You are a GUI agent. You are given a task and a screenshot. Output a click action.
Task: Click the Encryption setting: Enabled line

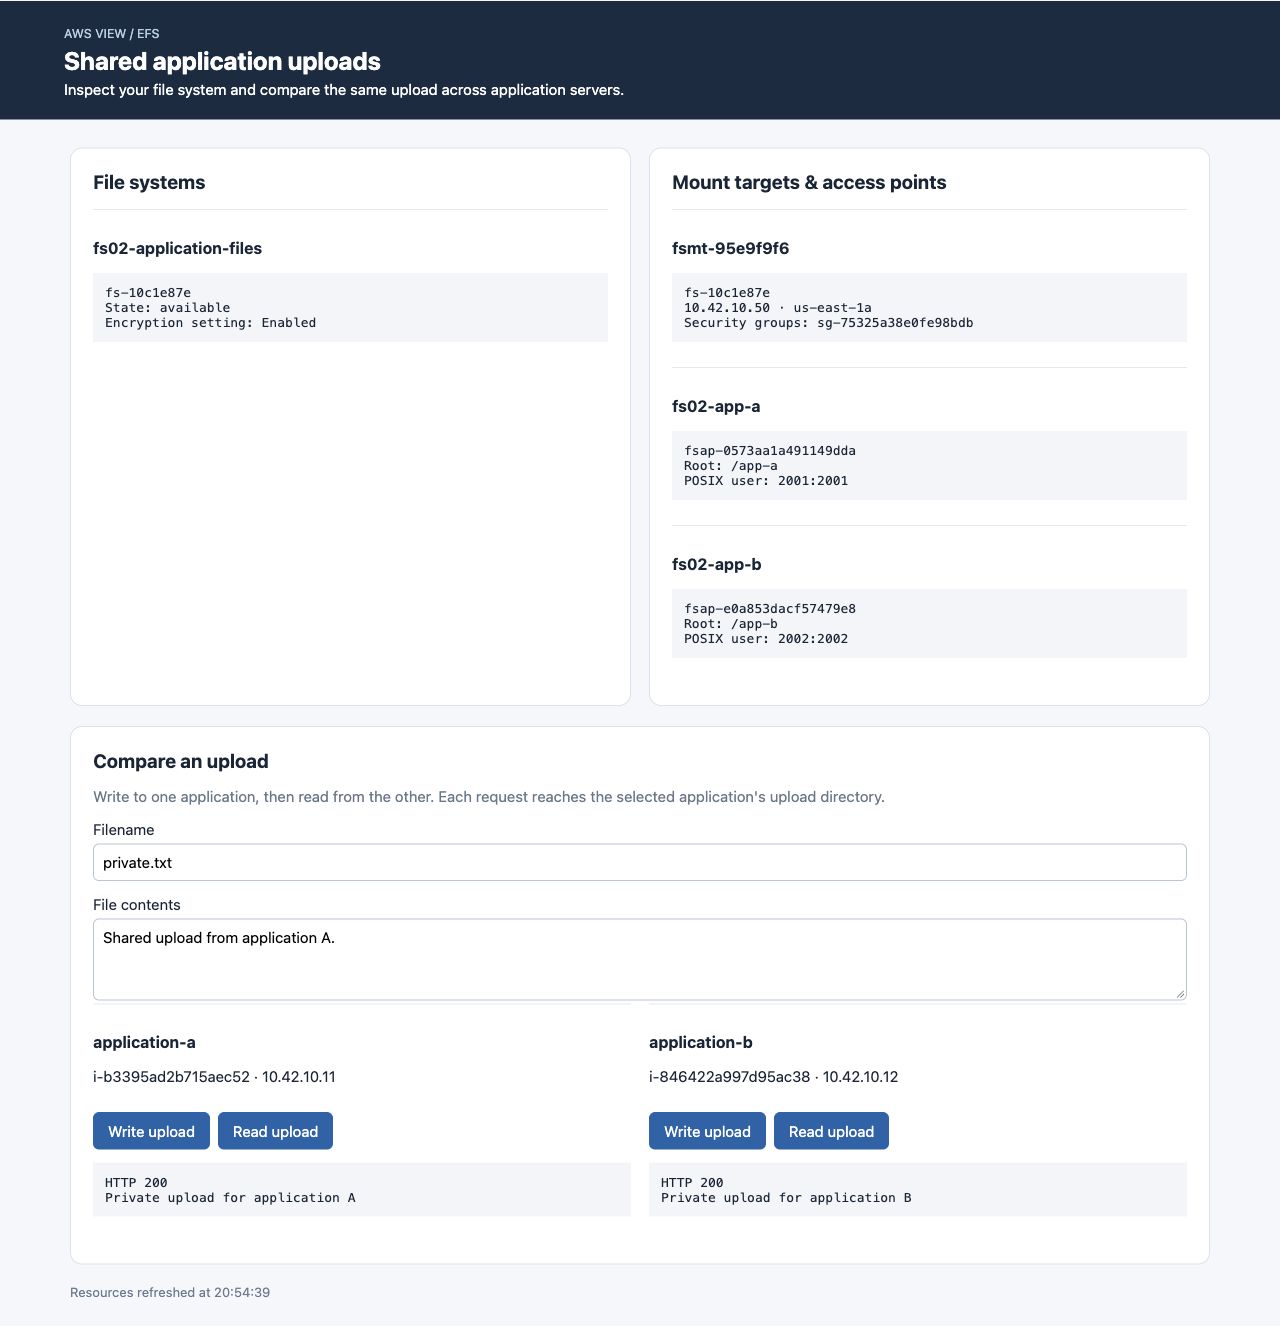pos(210,323)
